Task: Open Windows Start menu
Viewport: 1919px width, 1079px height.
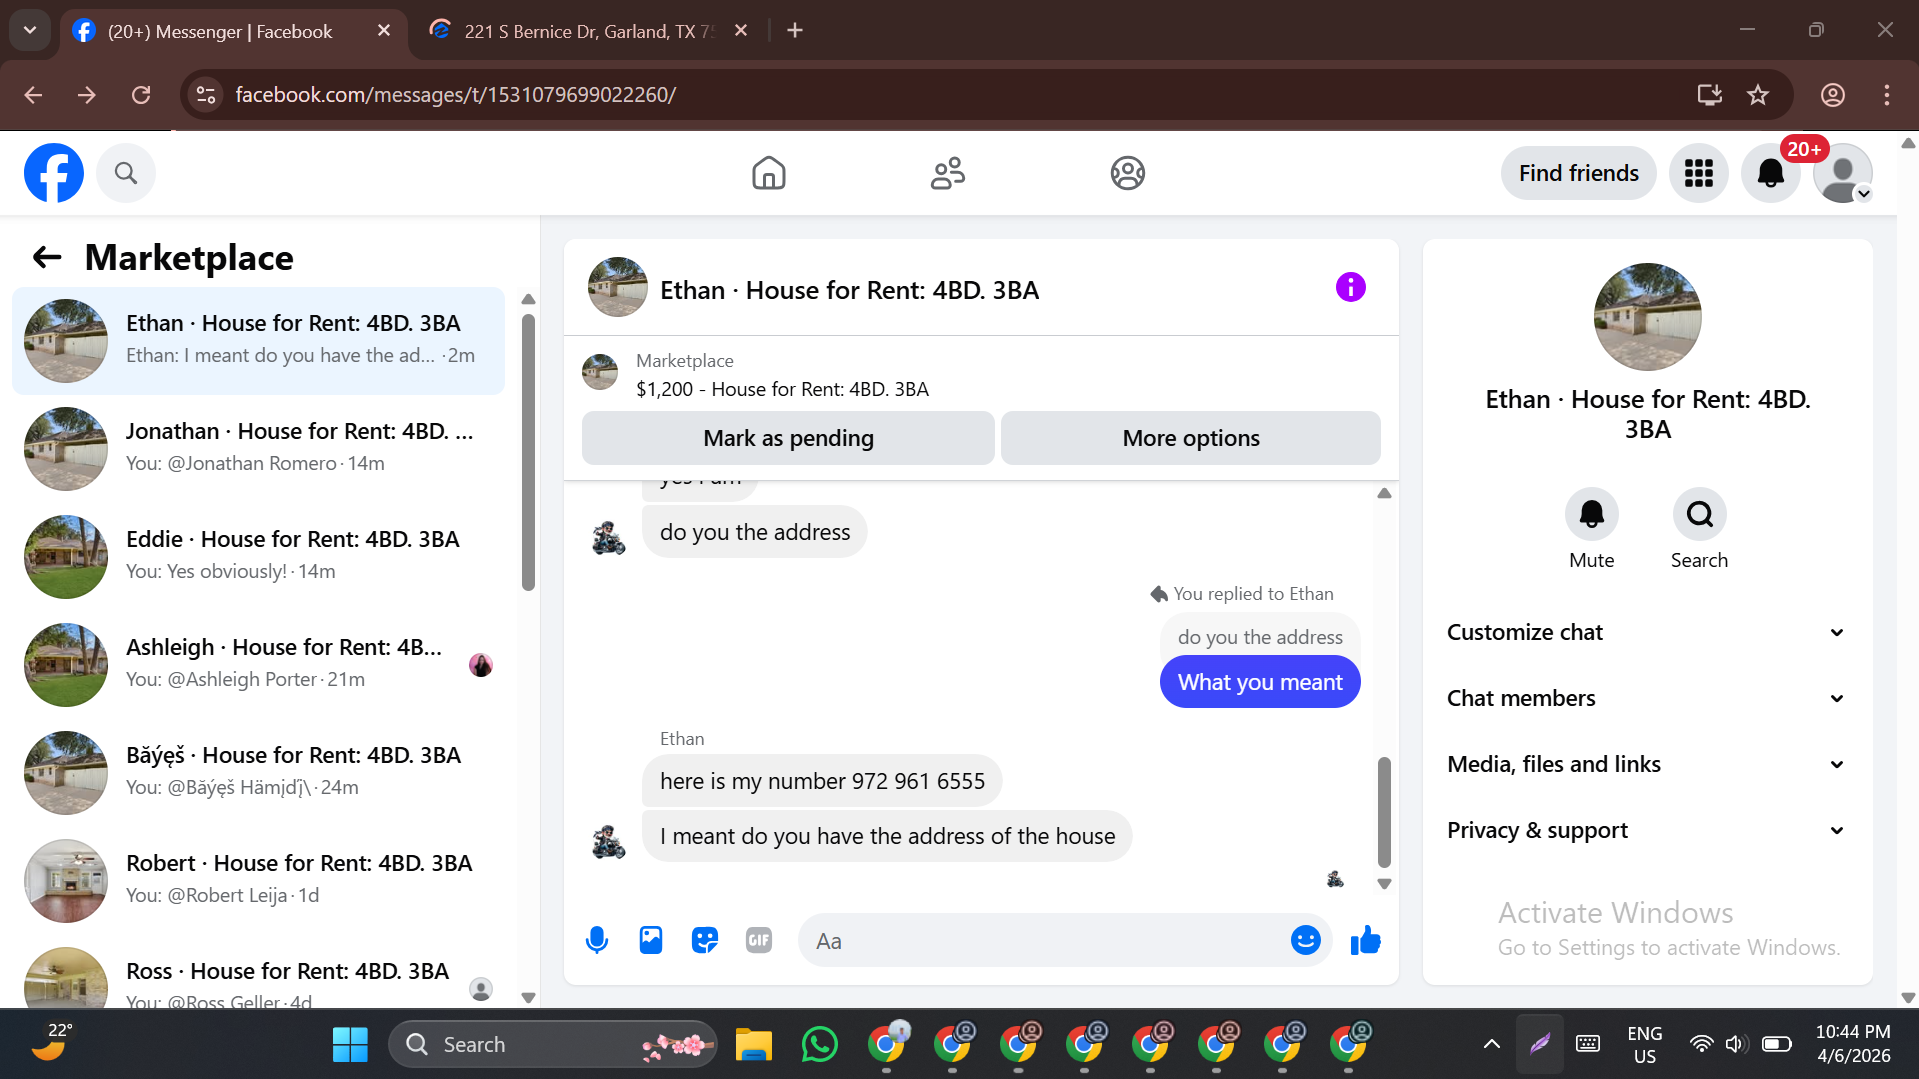Action: [x=350, y=1044]
